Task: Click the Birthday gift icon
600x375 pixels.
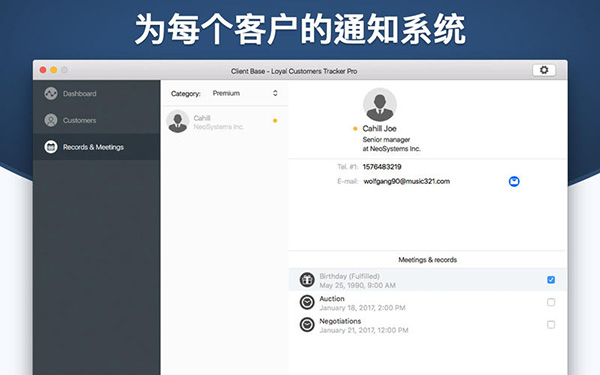Action: coord(307,280)
